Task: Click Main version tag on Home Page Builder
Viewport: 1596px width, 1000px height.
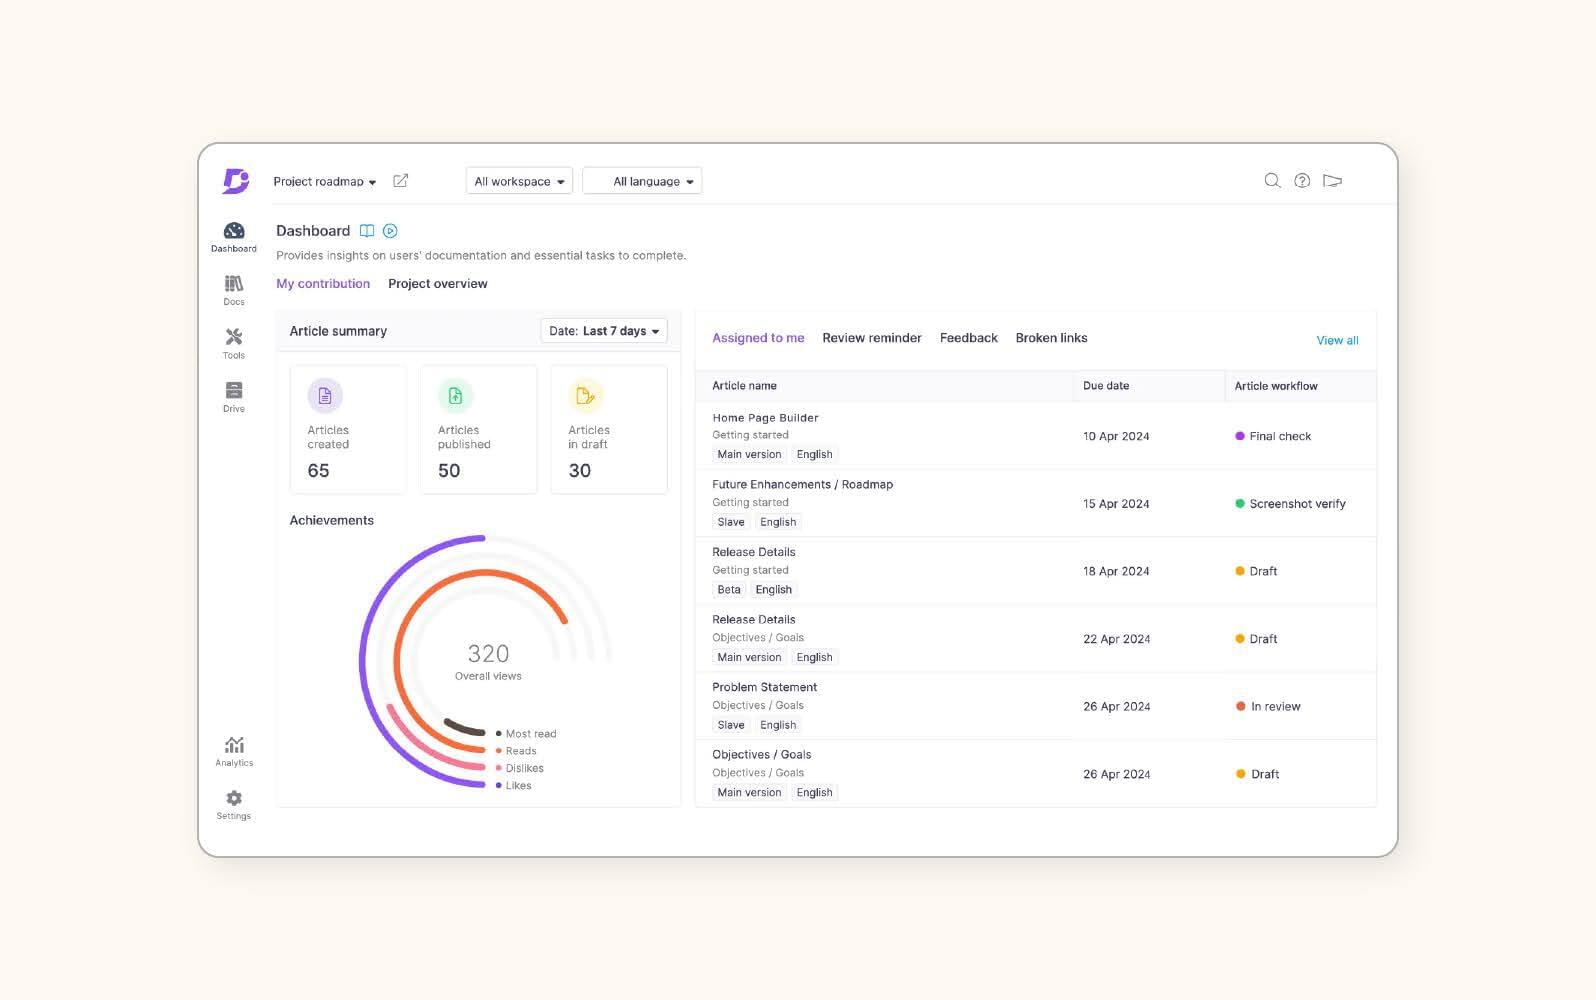Action: point(749,454)
